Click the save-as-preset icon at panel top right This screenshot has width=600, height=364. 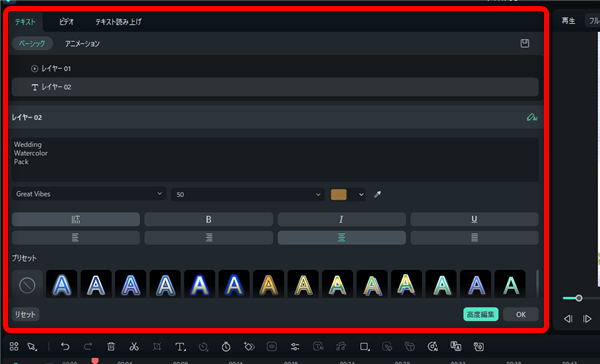525,44
